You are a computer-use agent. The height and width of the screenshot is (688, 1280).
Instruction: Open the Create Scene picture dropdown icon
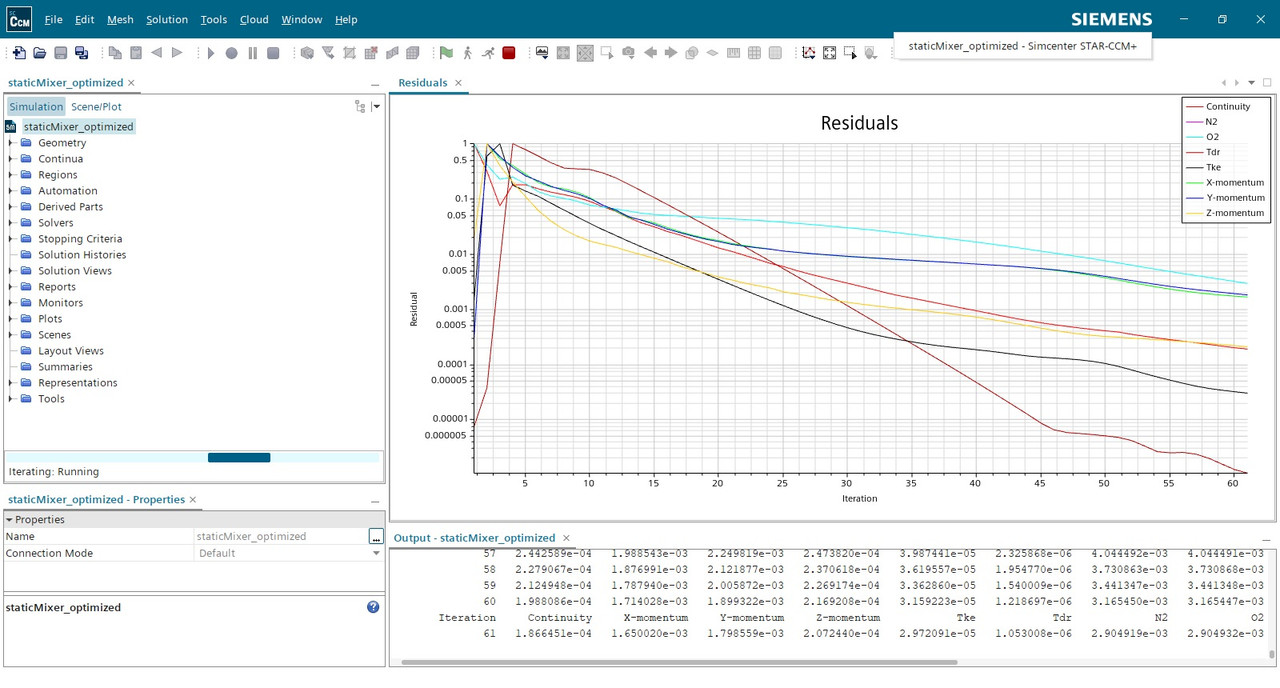pyautogui.click(x=542, y=53)
